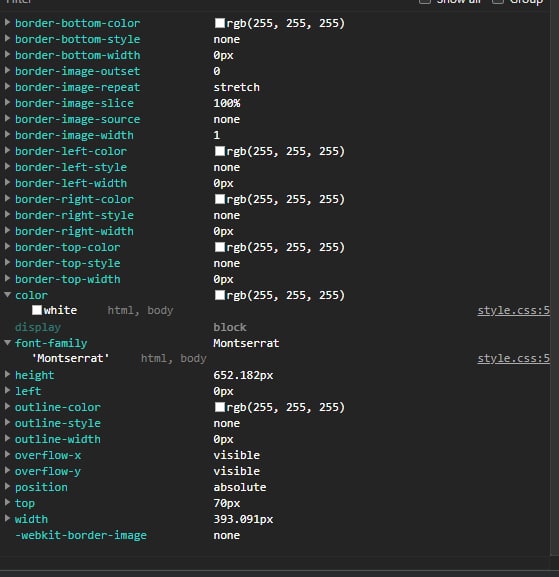Image resolution: width=559 pixels, height=577 pixels.
Task: Click the font-family property name
Action: [51, 343]
